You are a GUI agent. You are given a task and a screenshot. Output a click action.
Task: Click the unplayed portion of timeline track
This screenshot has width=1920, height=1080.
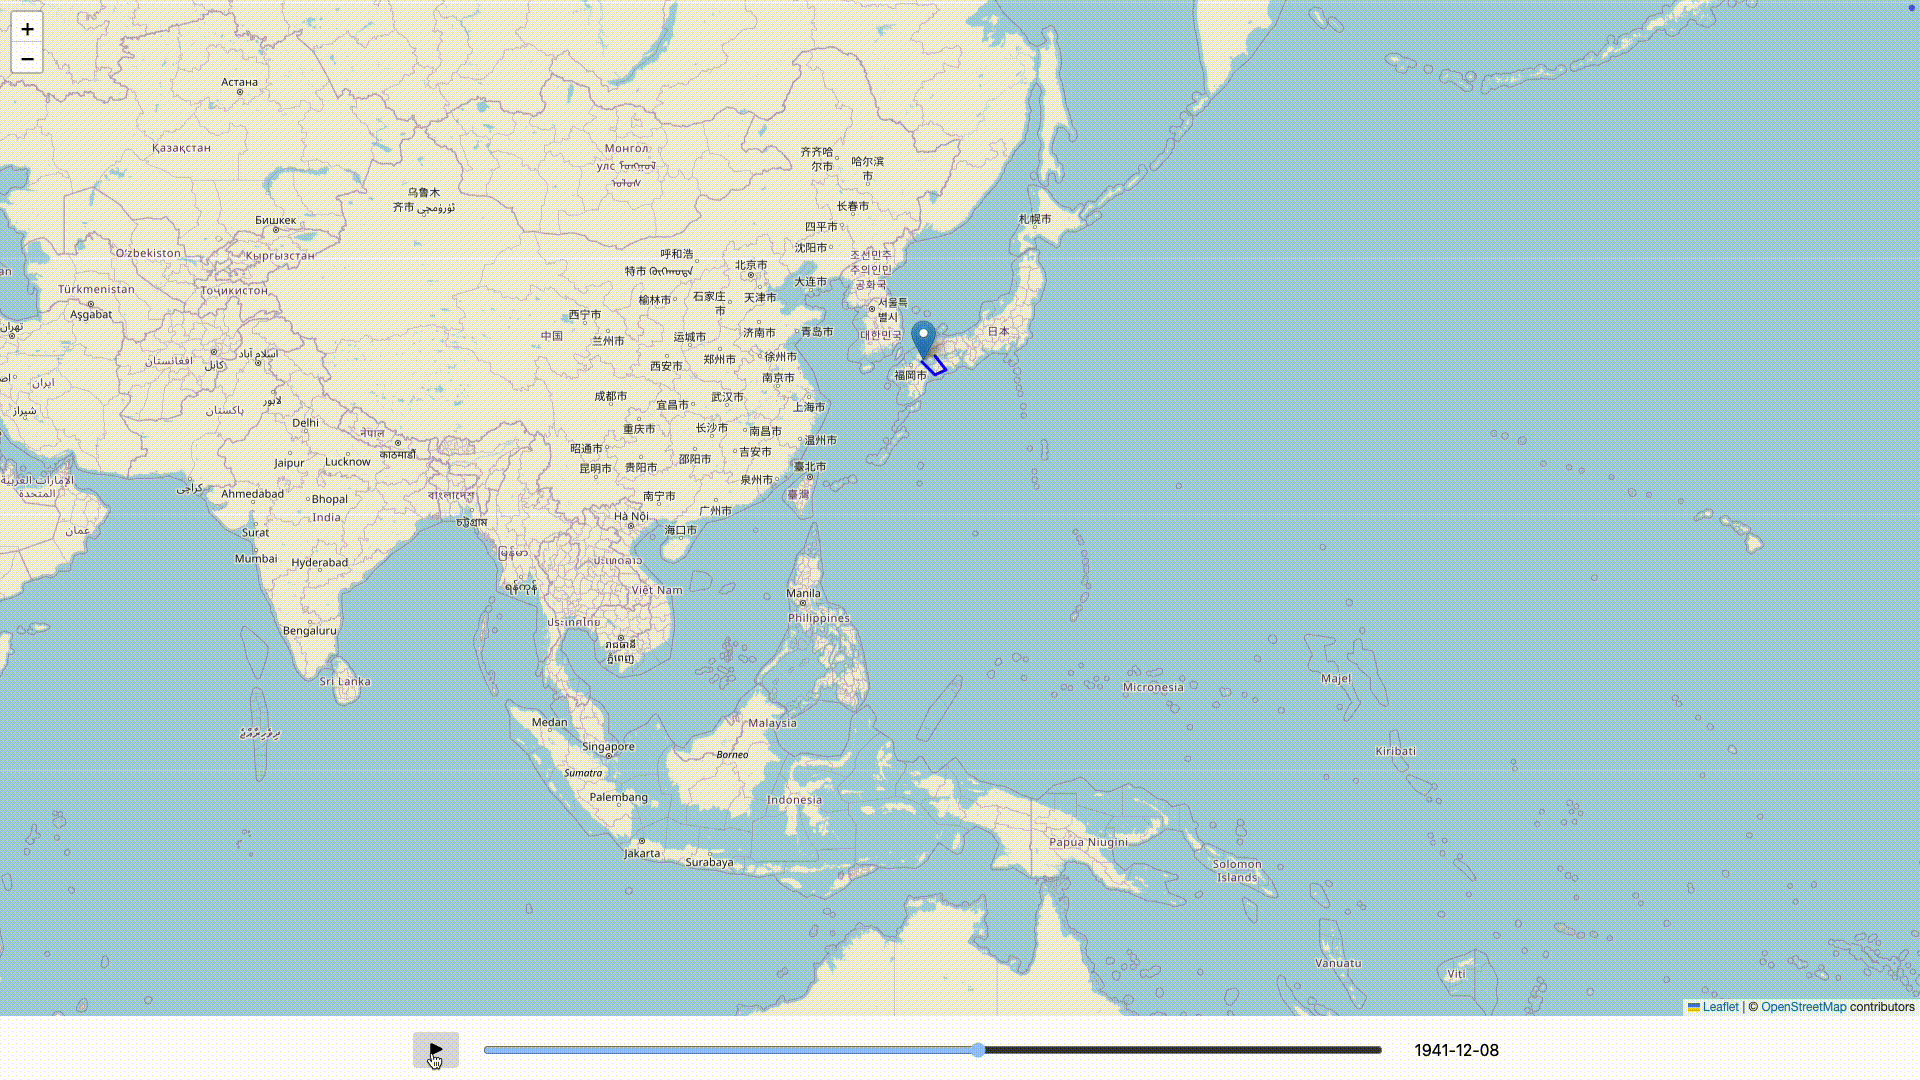(1180, 1050)
